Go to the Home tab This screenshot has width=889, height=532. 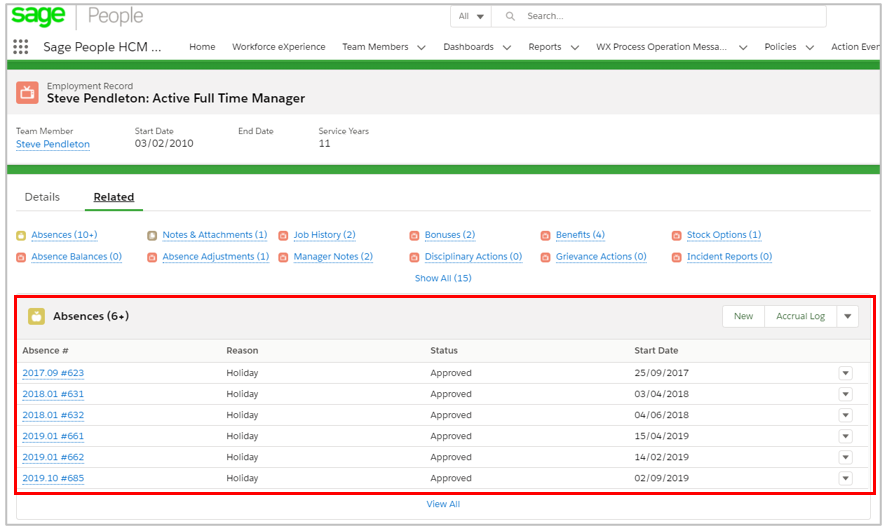pos(202,47)
